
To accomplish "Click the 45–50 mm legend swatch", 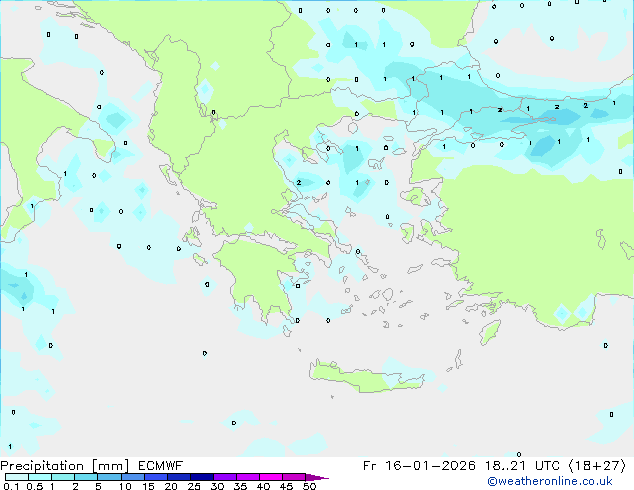I will (294, 477).
